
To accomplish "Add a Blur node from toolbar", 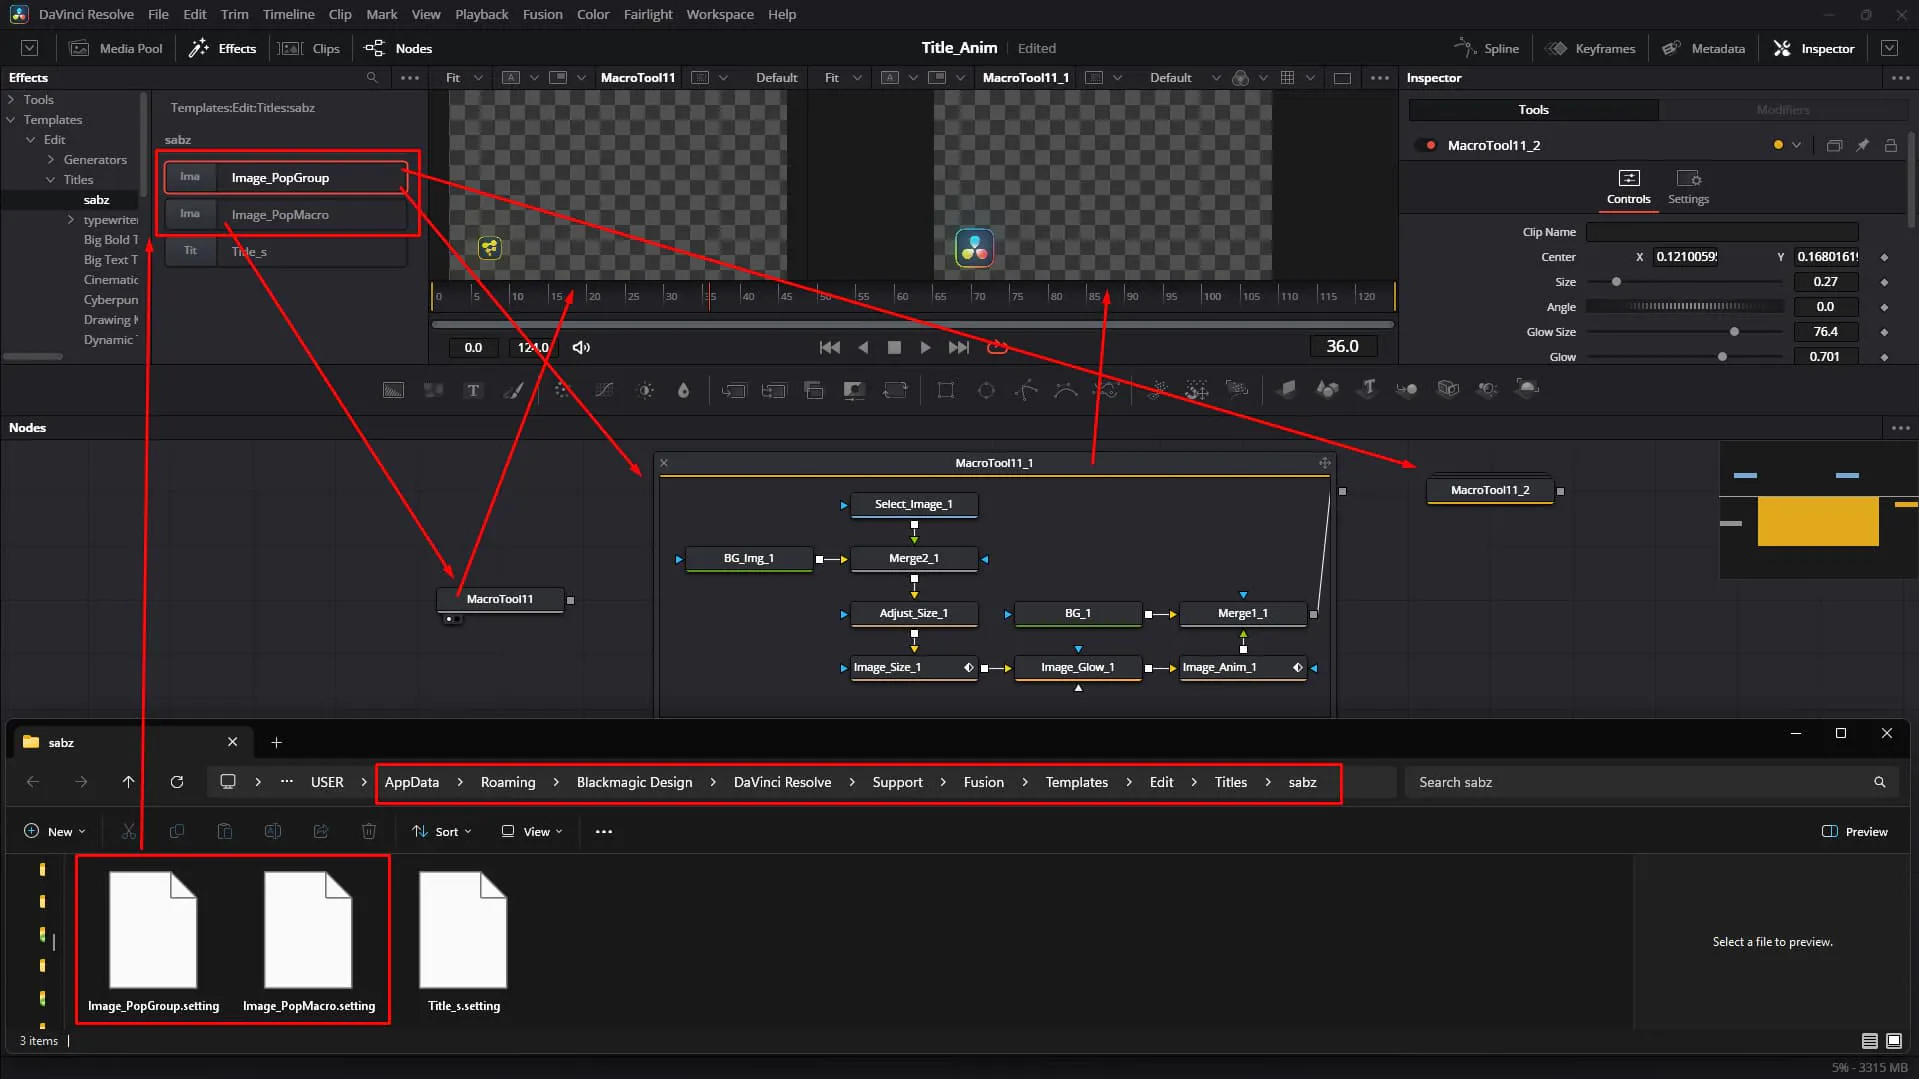I will 684,390.
